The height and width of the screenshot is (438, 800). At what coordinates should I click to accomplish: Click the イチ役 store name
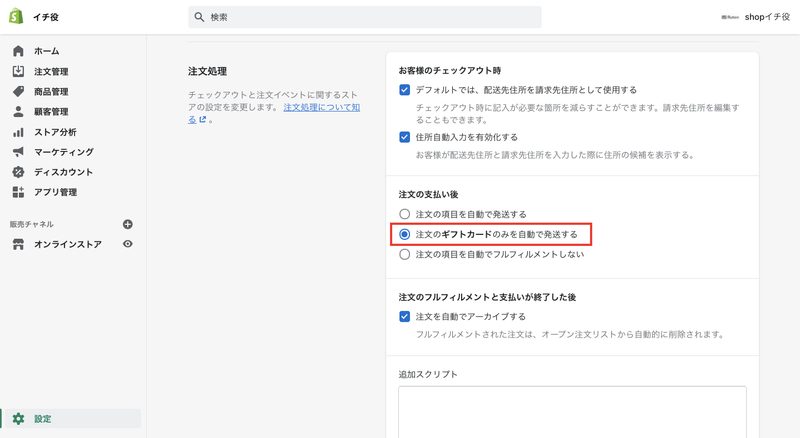click(x=45, y=17)
